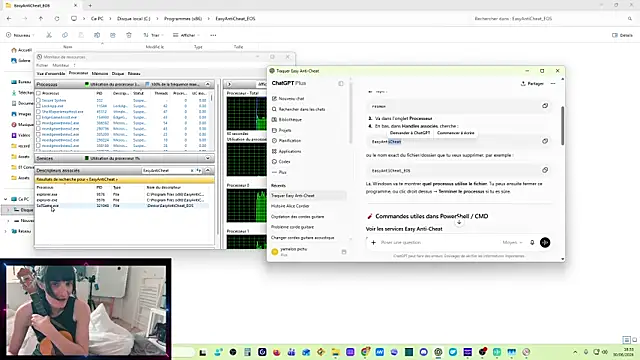Click the Descripteurs search field containing EasyAntiCheat
Screen dimensions: 640x360
[x=166, y=171]
